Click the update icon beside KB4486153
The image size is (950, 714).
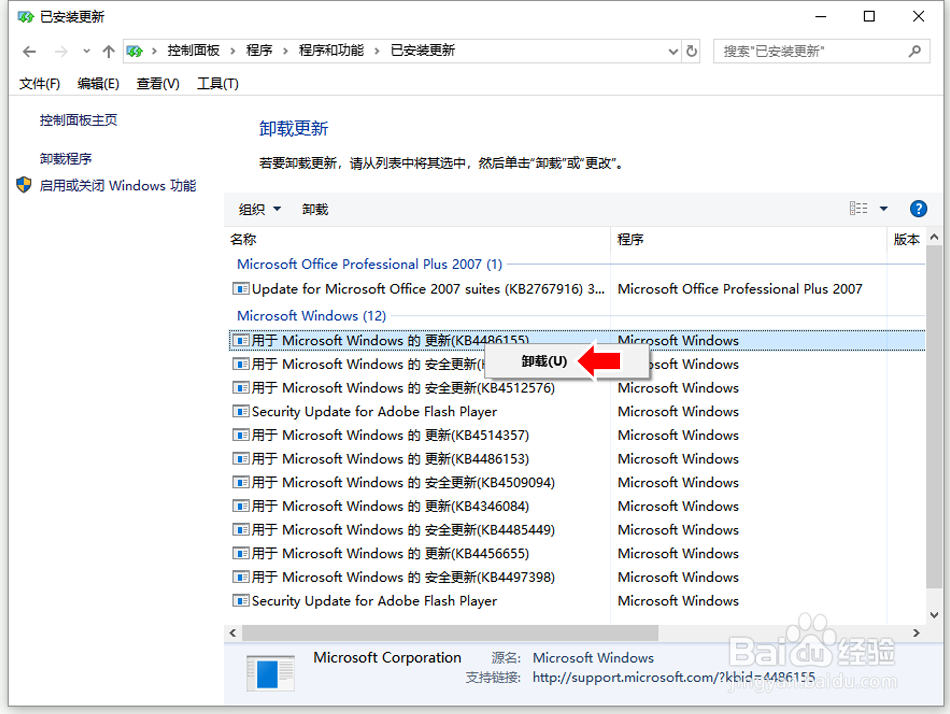[241, 459]
